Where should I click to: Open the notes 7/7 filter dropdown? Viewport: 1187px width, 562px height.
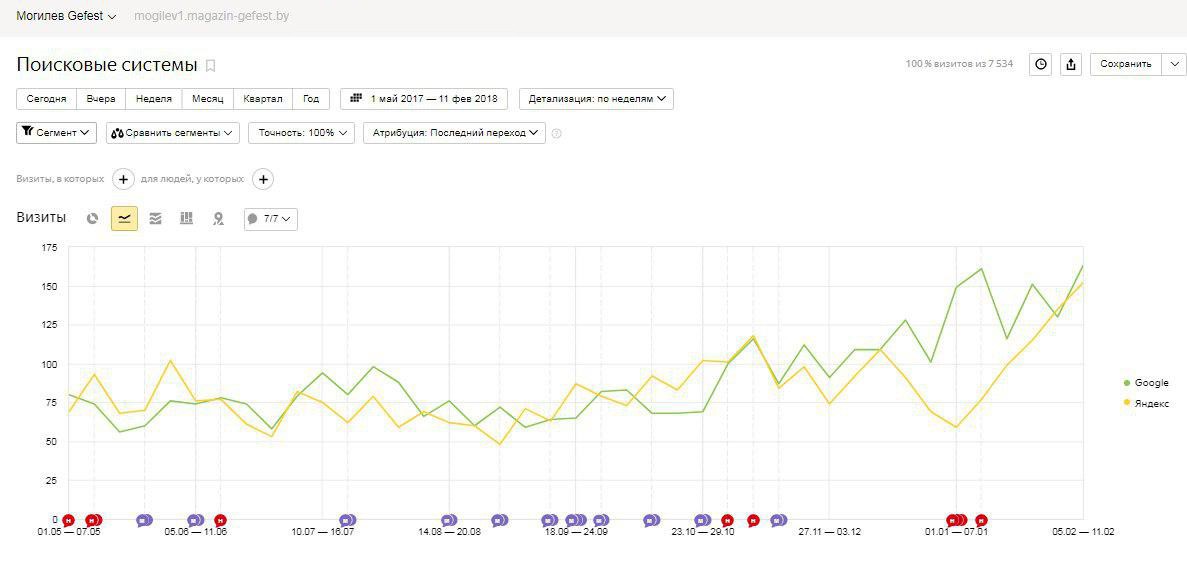[x=270, y=219]
